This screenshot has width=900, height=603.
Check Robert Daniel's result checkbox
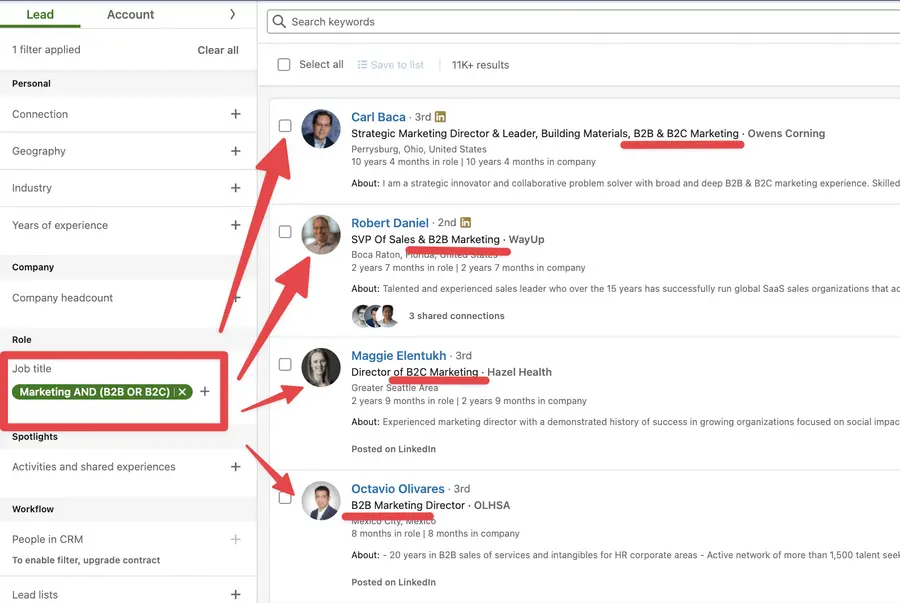[285, 231]
